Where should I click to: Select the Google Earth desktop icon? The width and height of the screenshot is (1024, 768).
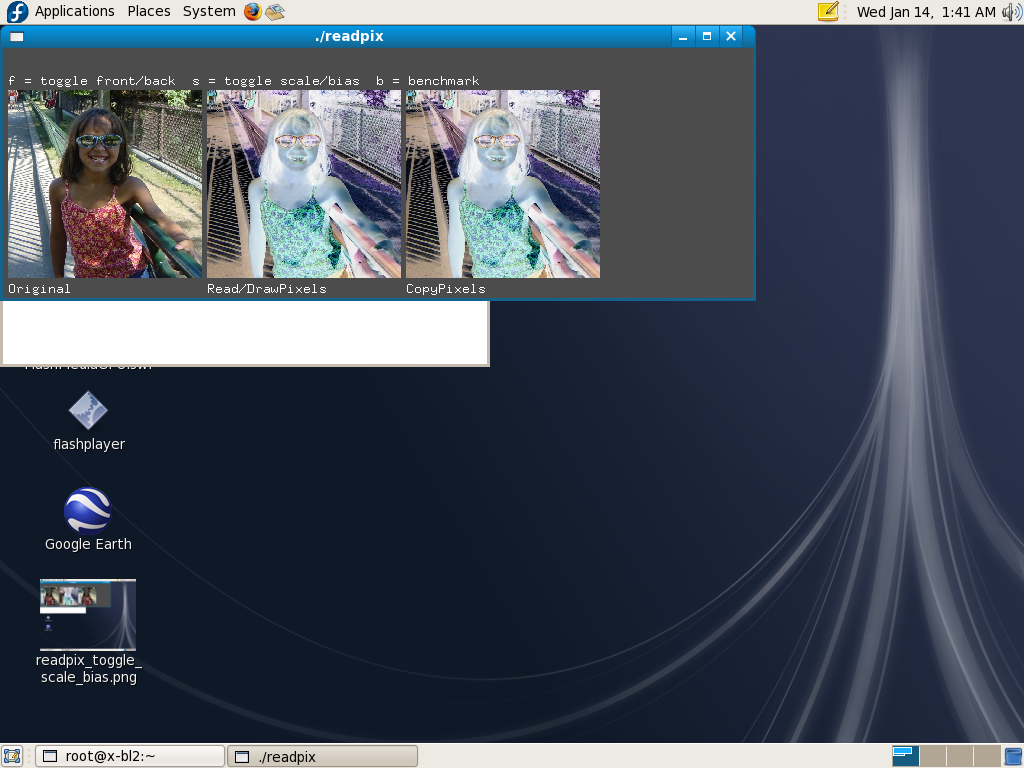pos(87,511)
